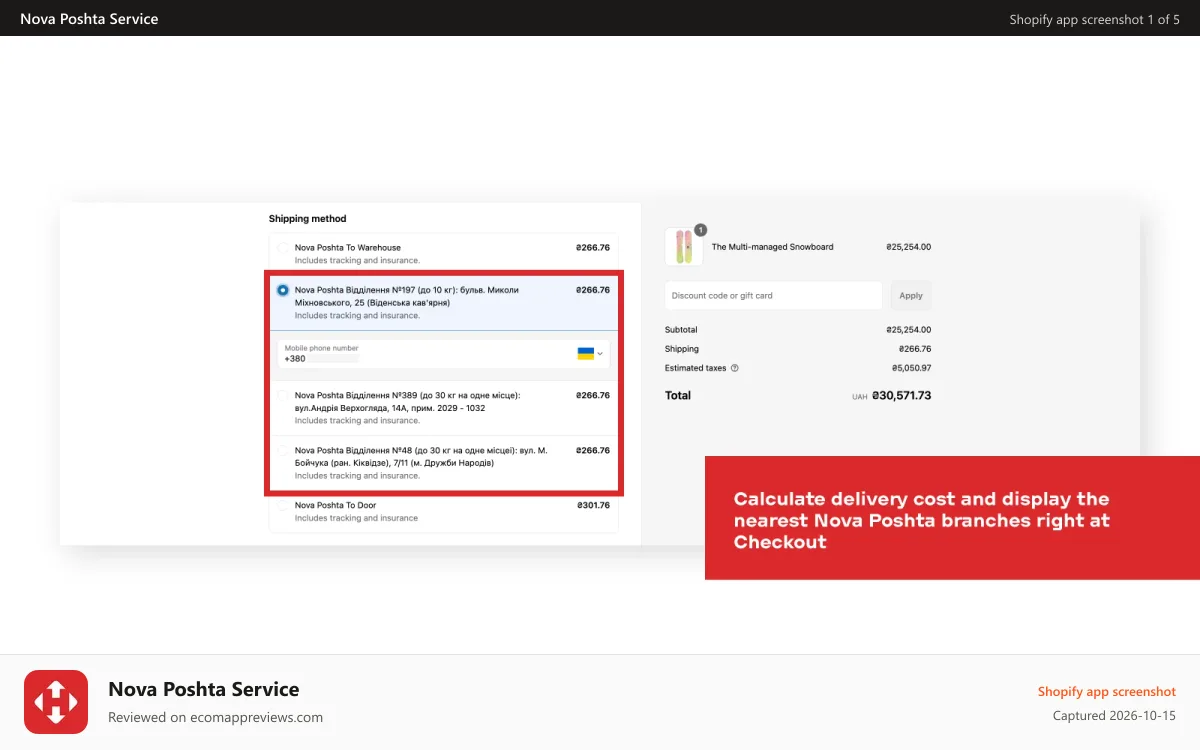Click 'Nova Poshta Service' title in top bar

[89, 19]
